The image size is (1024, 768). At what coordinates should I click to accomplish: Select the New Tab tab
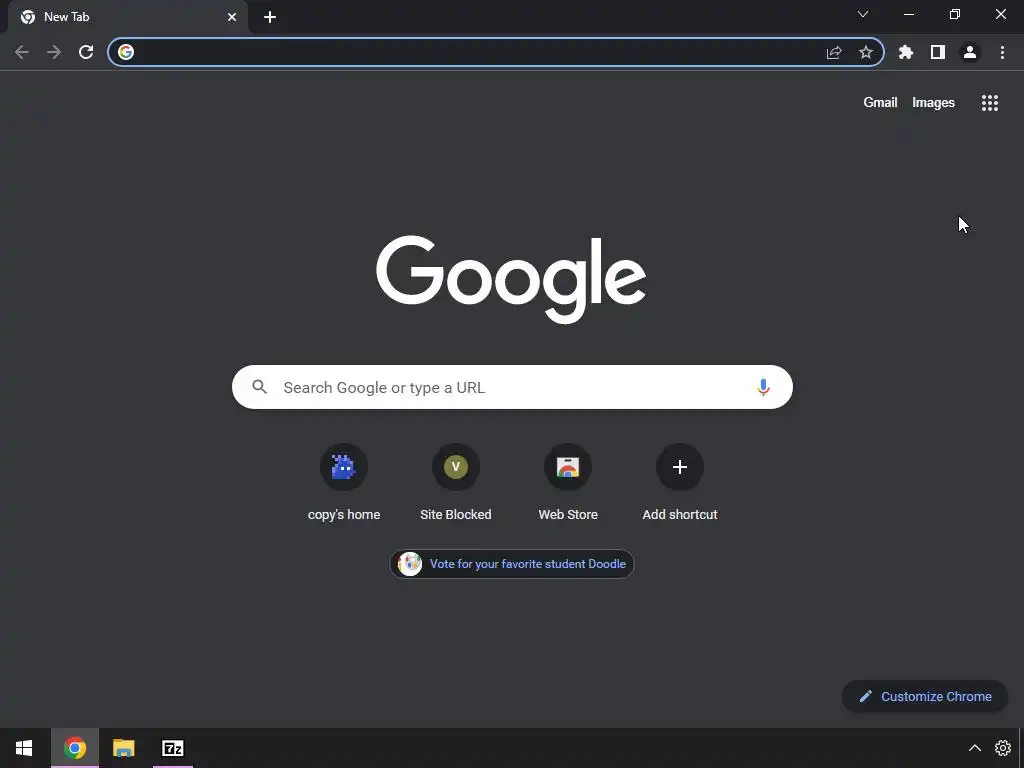(x=128, y=17)
